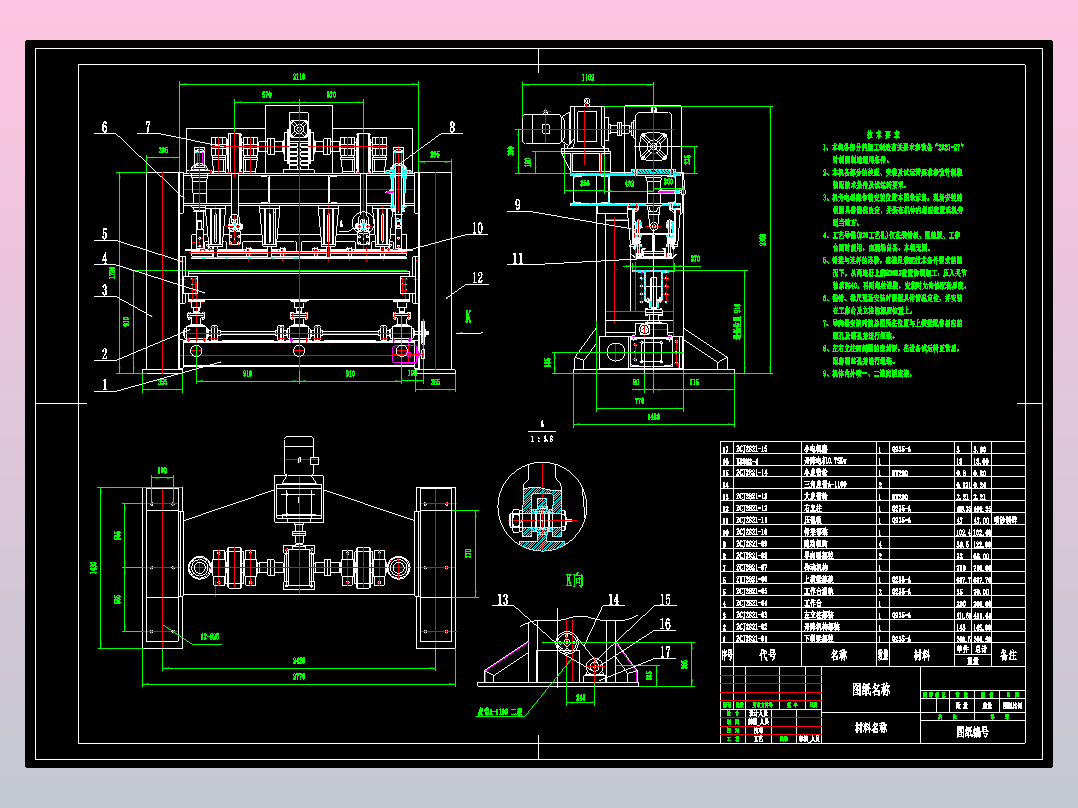Click the motor in the top plan view
The width and height of the screenshot is (1078, 808).
pos(299,456)
